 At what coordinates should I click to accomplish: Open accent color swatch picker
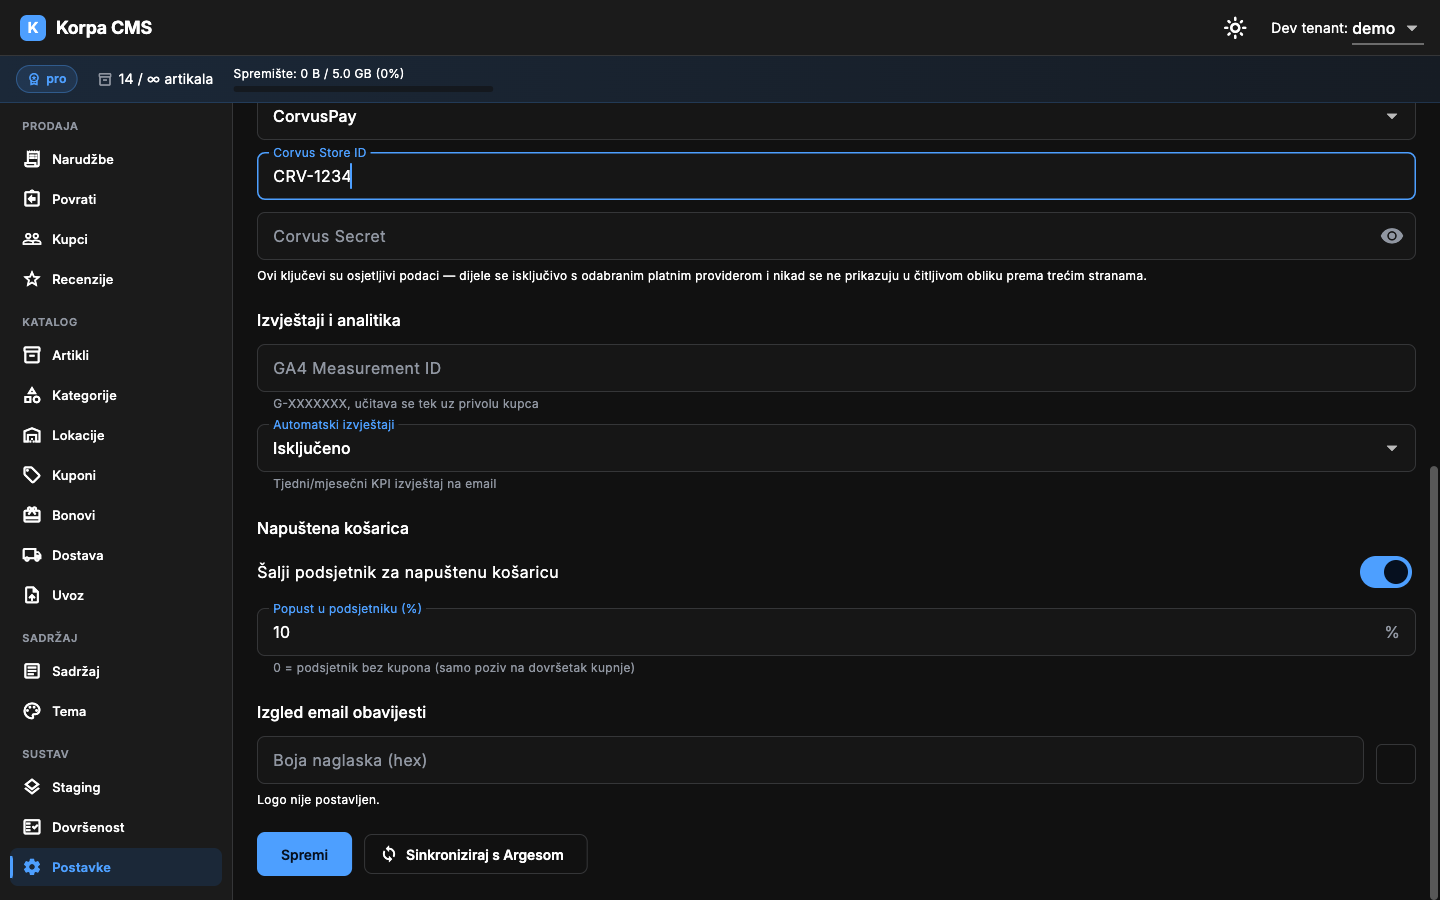pyautogui.click(x=1396, y=764)
